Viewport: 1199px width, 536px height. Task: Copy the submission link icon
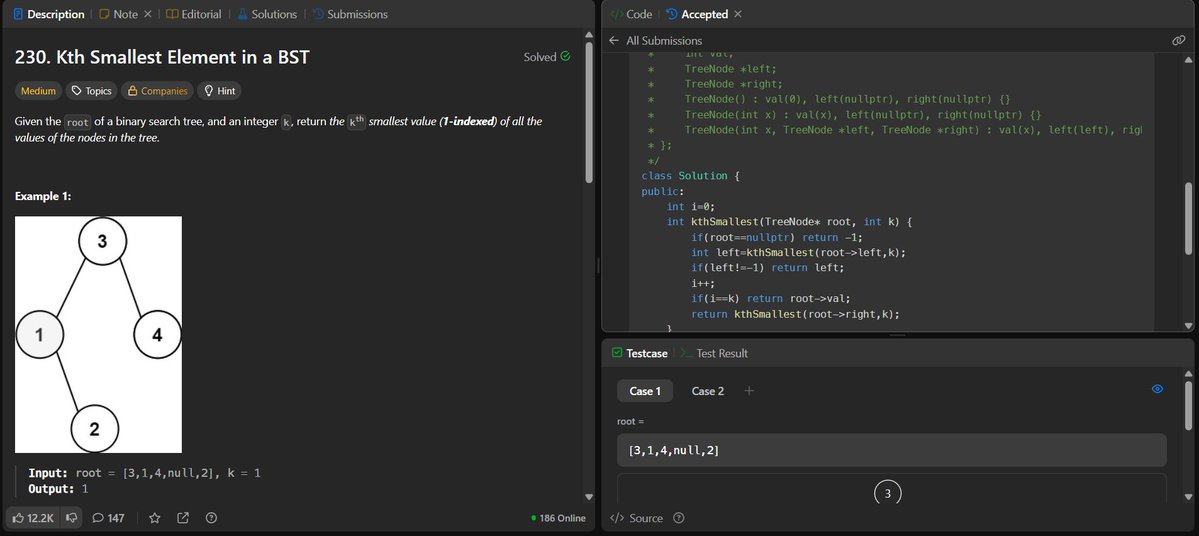(x=1178, y=41)
